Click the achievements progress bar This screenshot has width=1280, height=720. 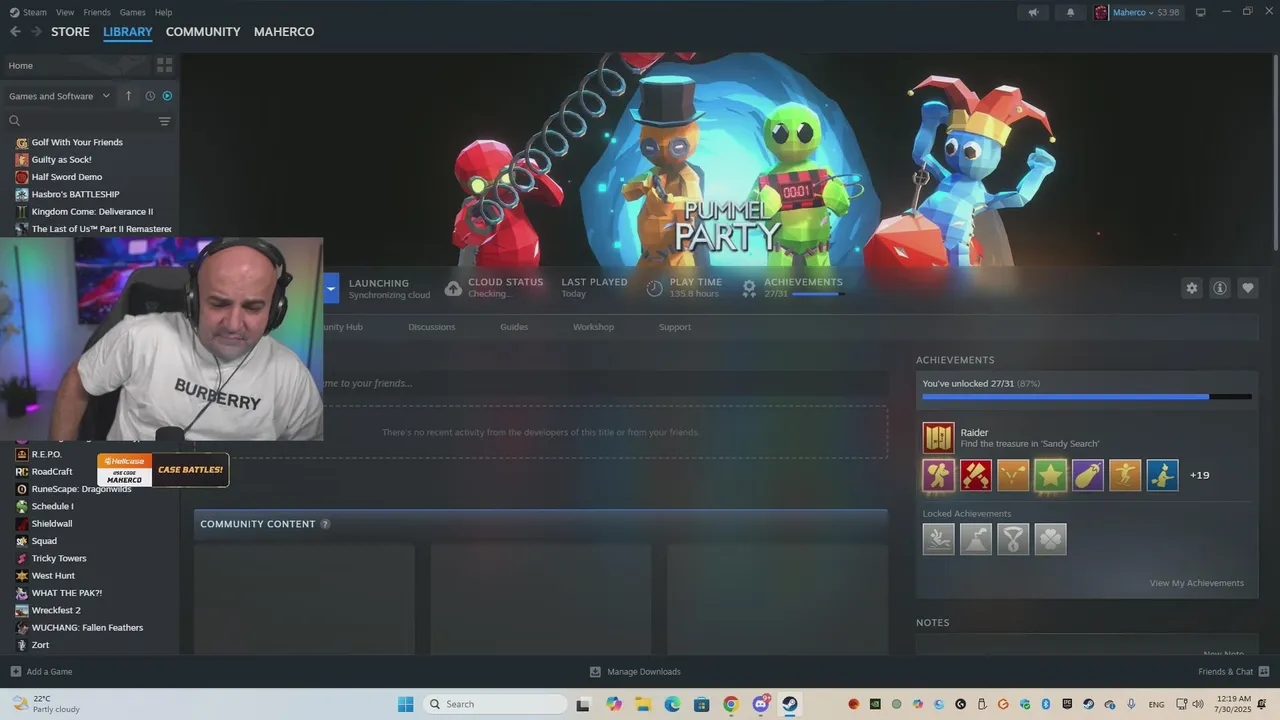coord(1087,397)
